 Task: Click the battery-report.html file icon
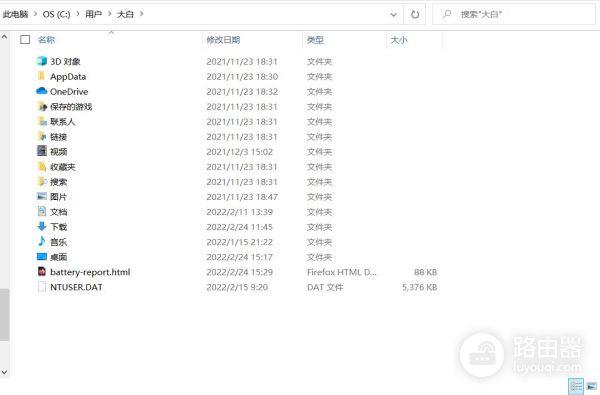point(42,272)
